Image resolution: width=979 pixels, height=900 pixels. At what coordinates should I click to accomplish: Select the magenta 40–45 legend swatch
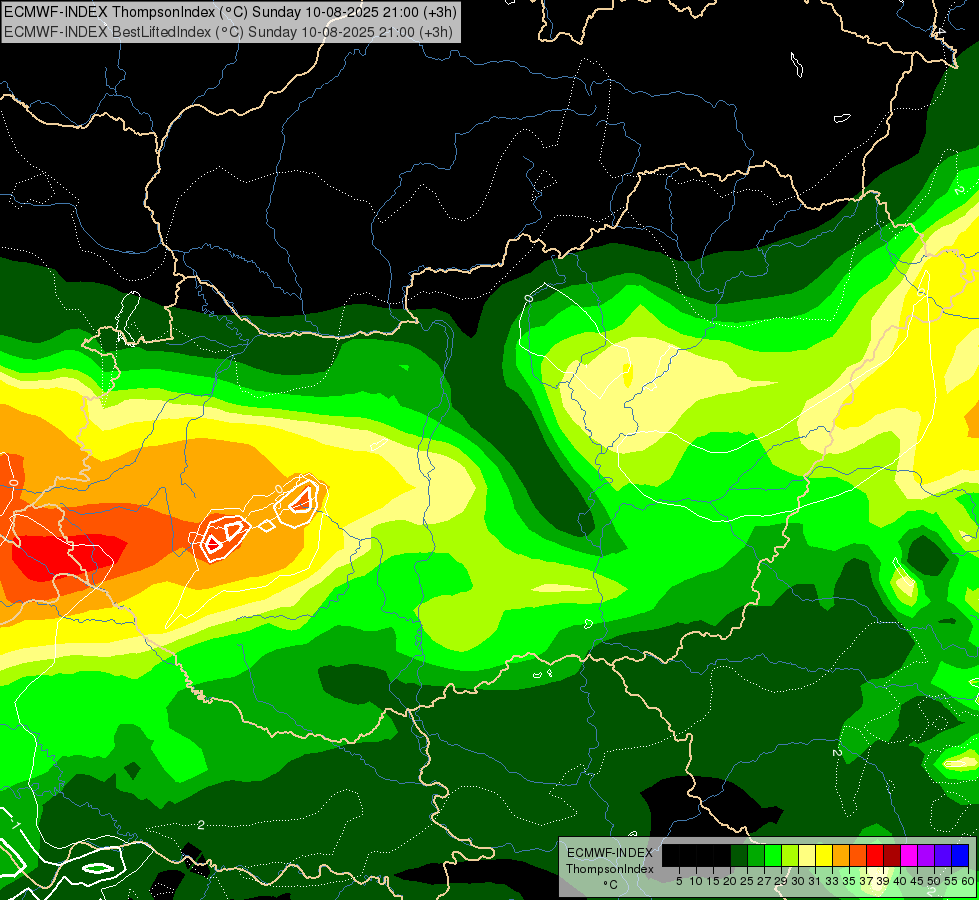909,855
